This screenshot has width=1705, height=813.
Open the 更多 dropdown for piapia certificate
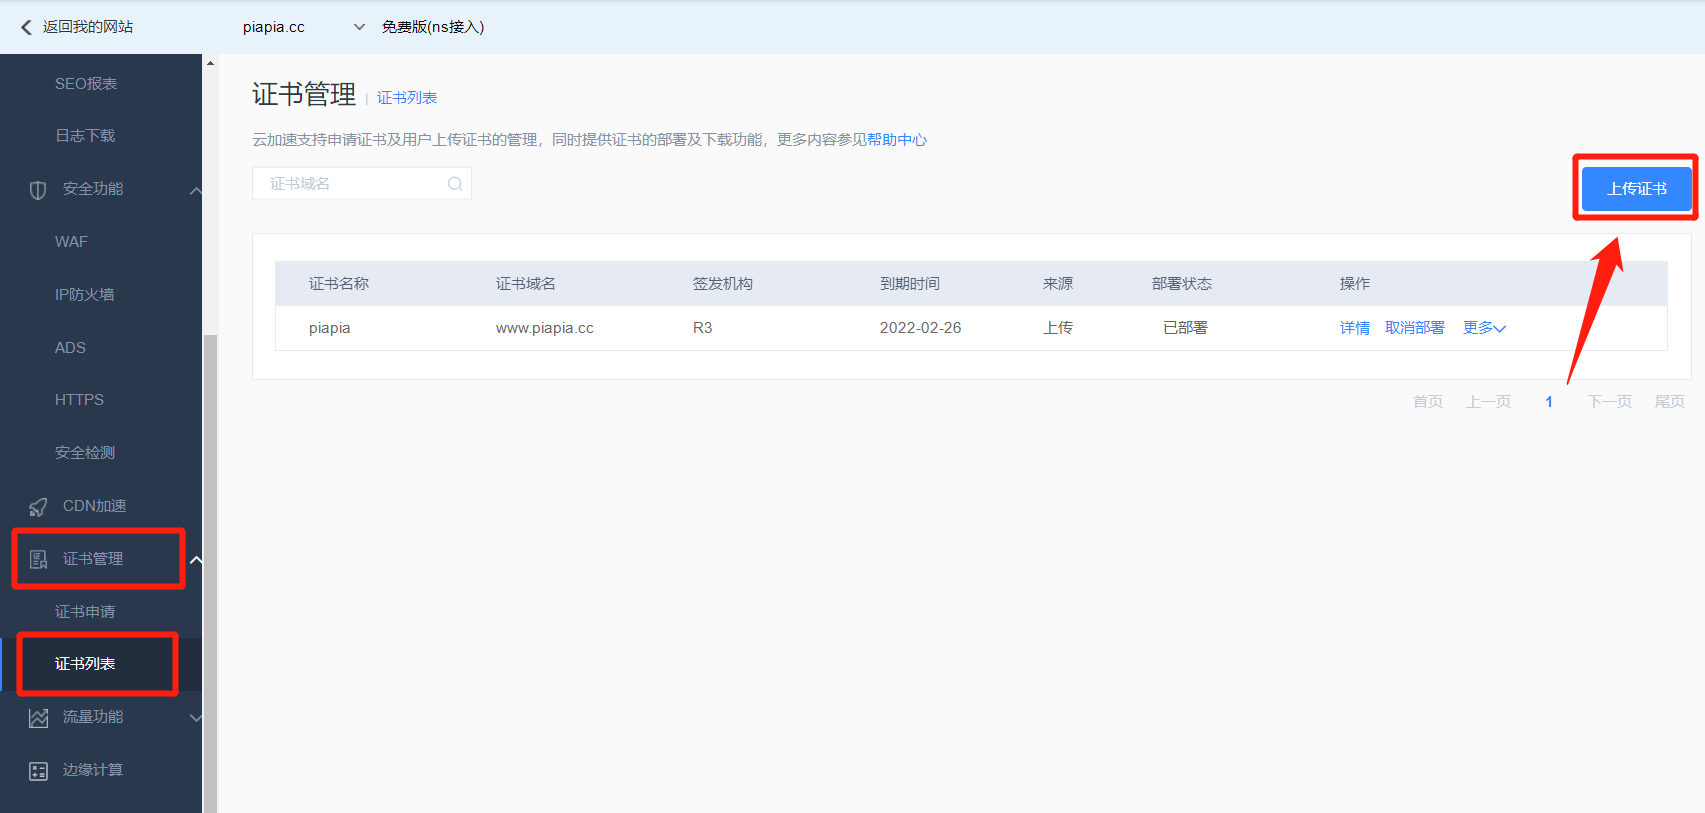1484,328
